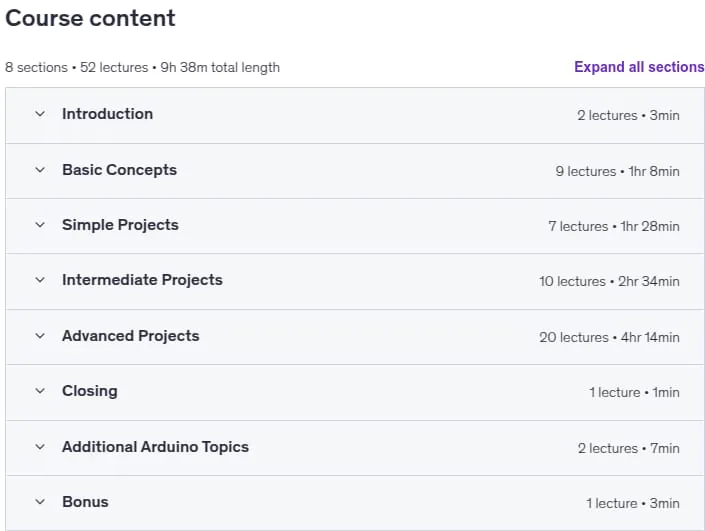Select the Closing section title

pos(90,391)
